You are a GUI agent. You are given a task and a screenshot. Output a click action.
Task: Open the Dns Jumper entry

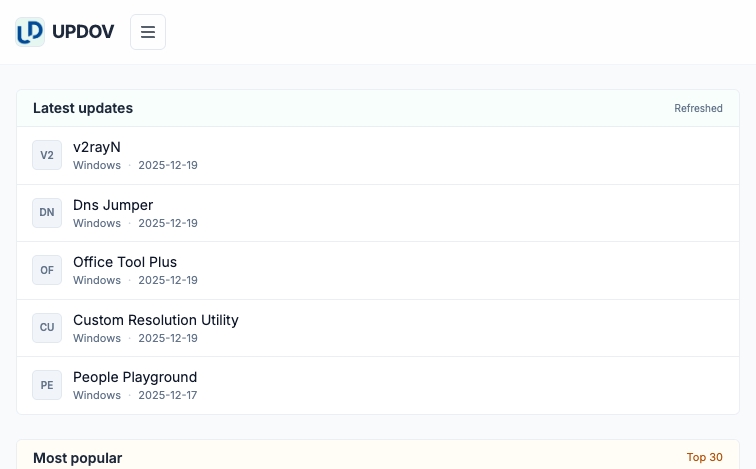point(378,213)
